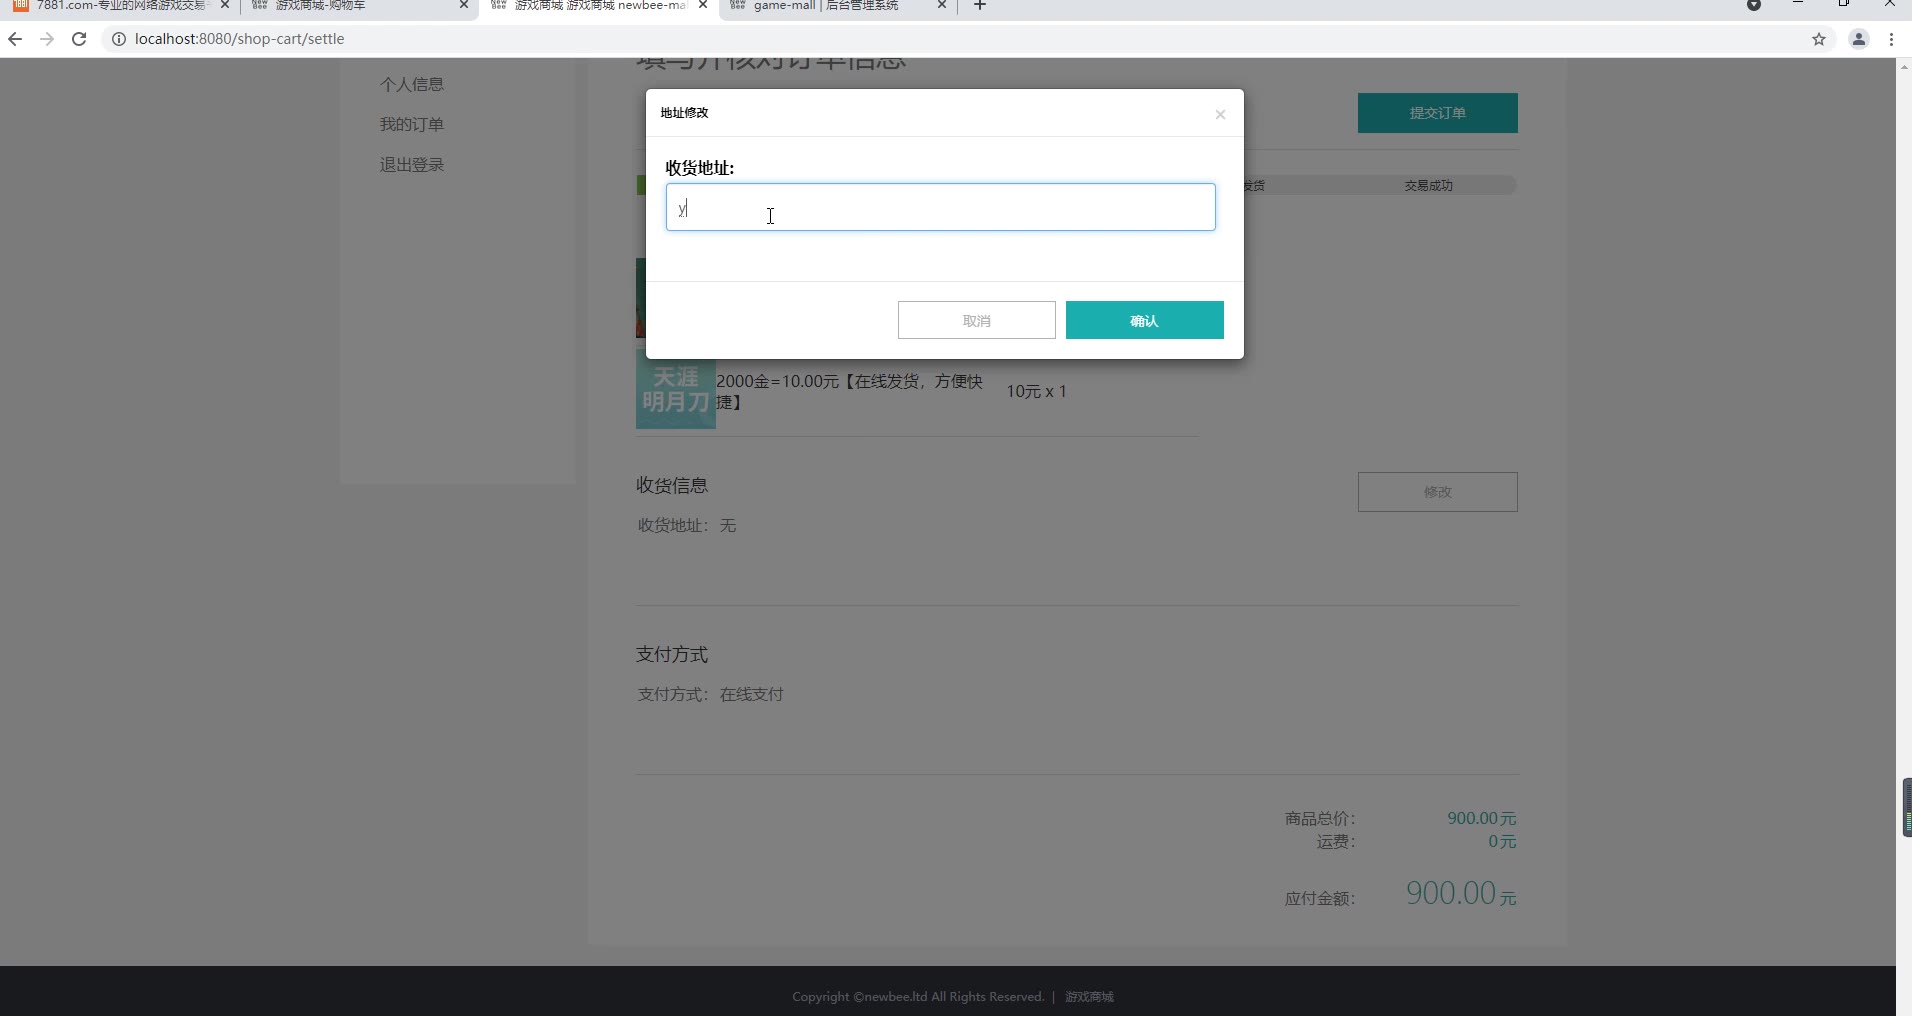This screenshot has width=1912, height=1016.
Task: Focus the address bar showing localhost:8080/shop-cart/settle
Action: (239, 39)
